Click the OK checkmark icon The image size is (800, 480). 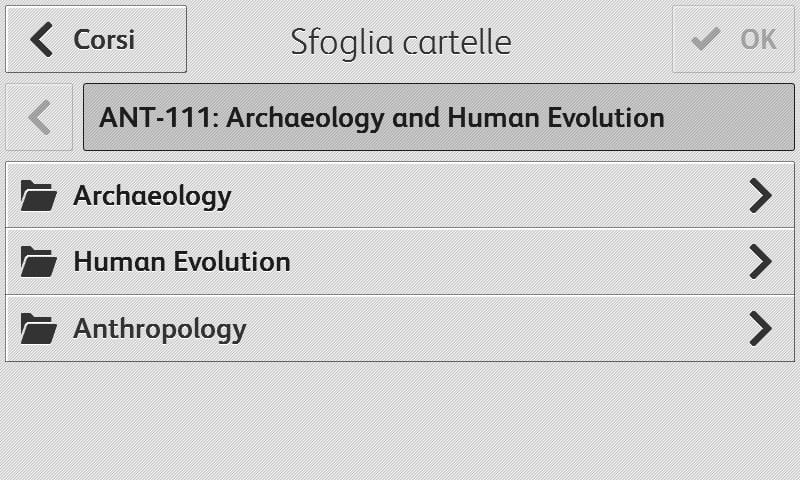pos(706,39)
